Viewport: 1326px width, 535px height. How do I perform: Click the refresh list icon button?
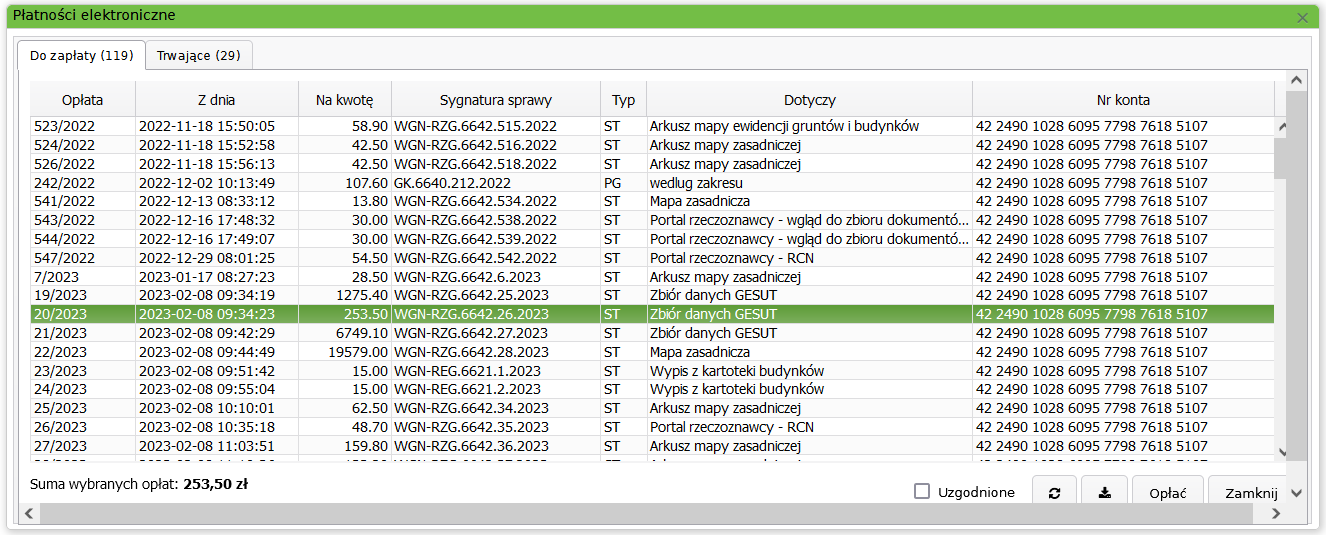[x=1054, y=493]
